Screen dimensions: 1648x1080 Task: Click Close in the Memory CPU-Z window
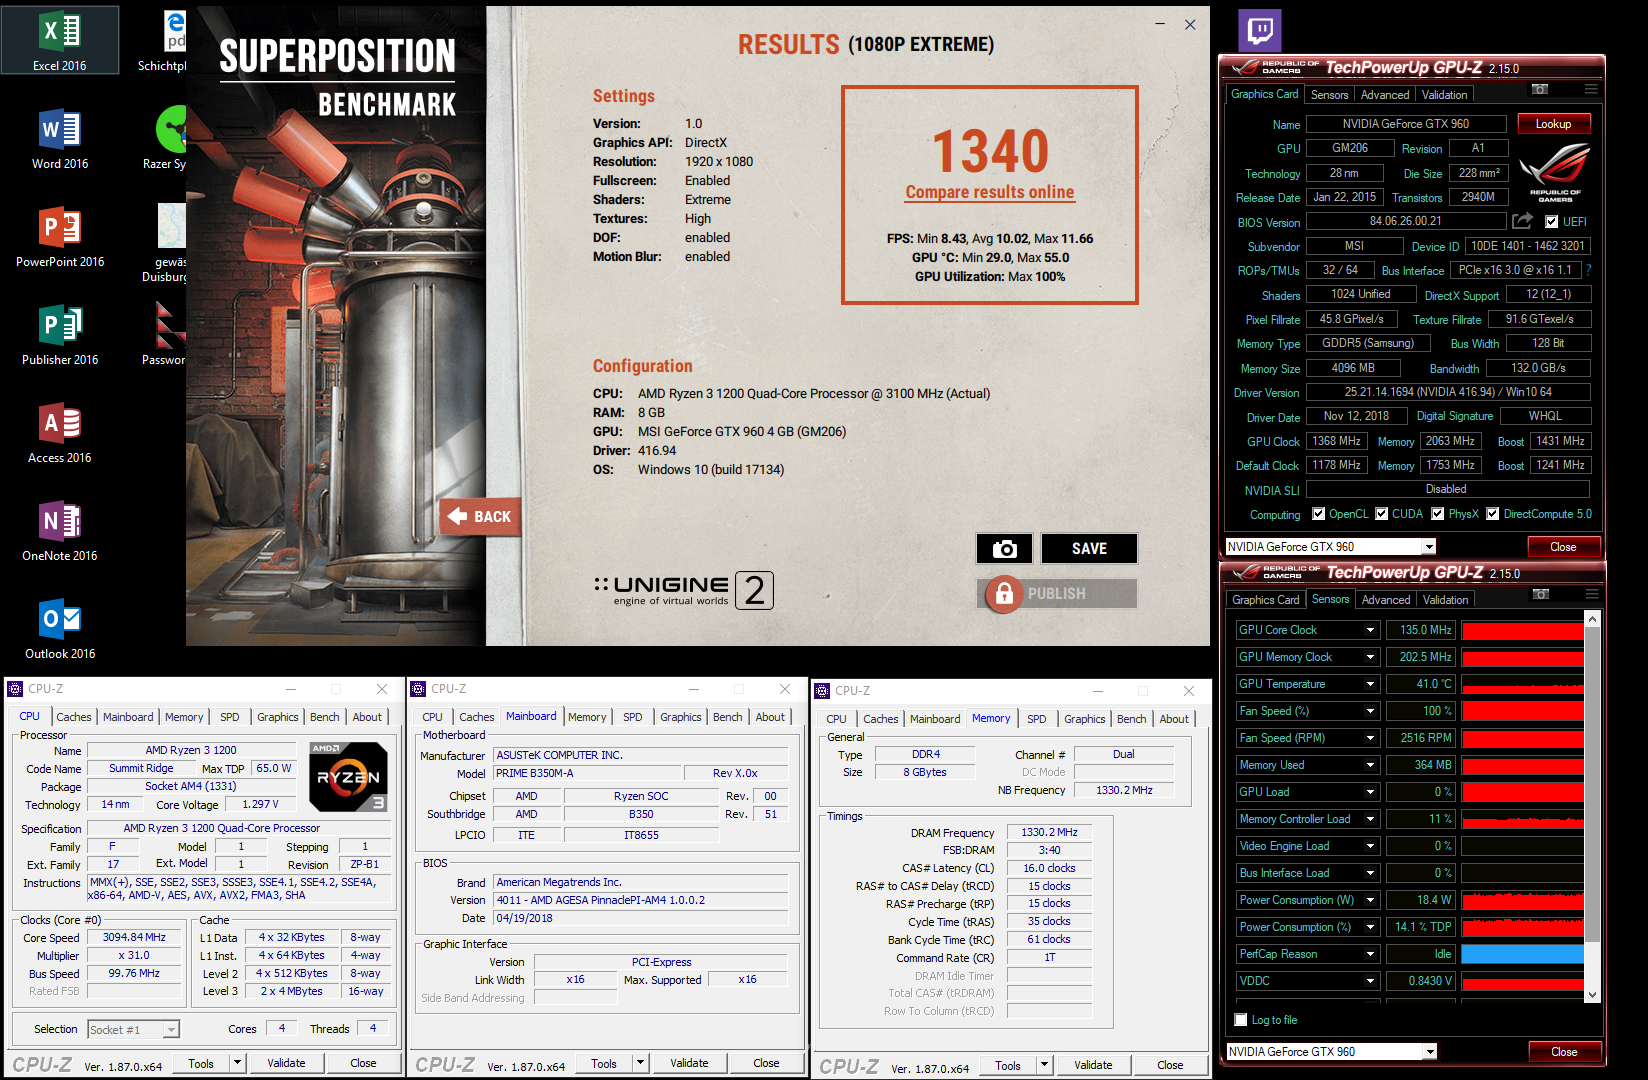(1170, 1065)
